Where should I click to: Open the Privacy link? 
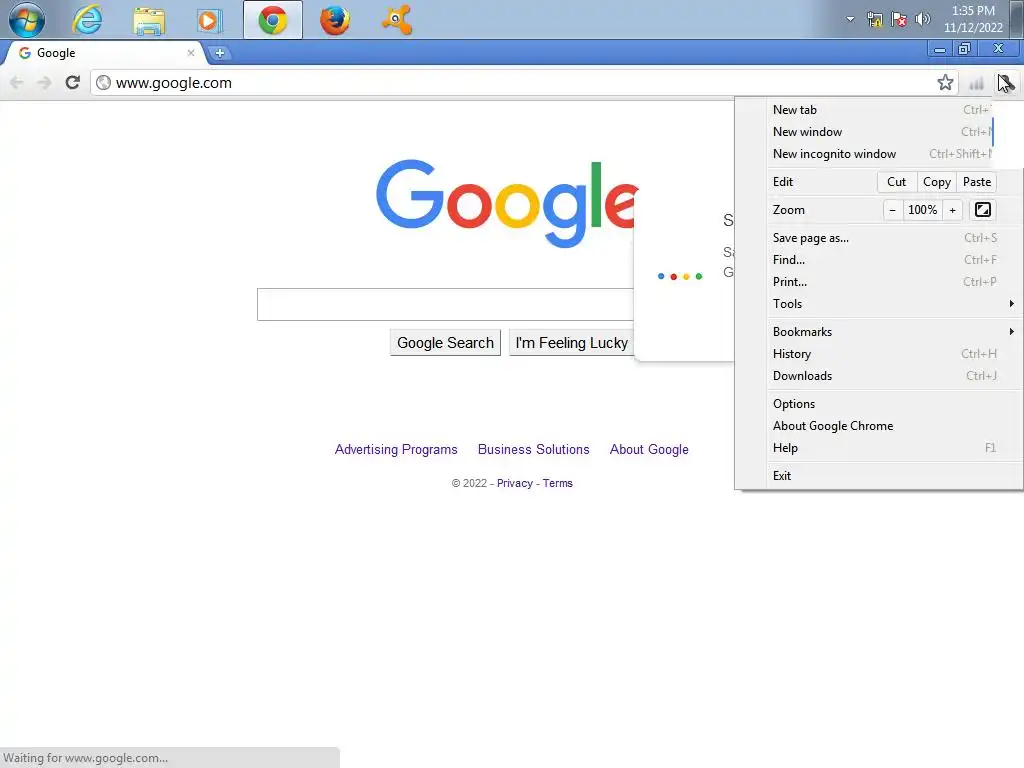(x=515, y=483)
